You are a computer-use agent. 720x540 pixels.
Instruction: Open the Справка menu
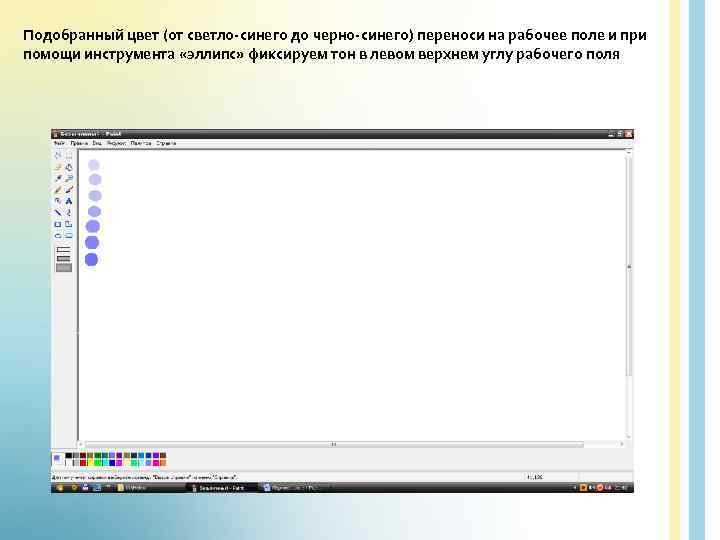click(x=166, y=143)
